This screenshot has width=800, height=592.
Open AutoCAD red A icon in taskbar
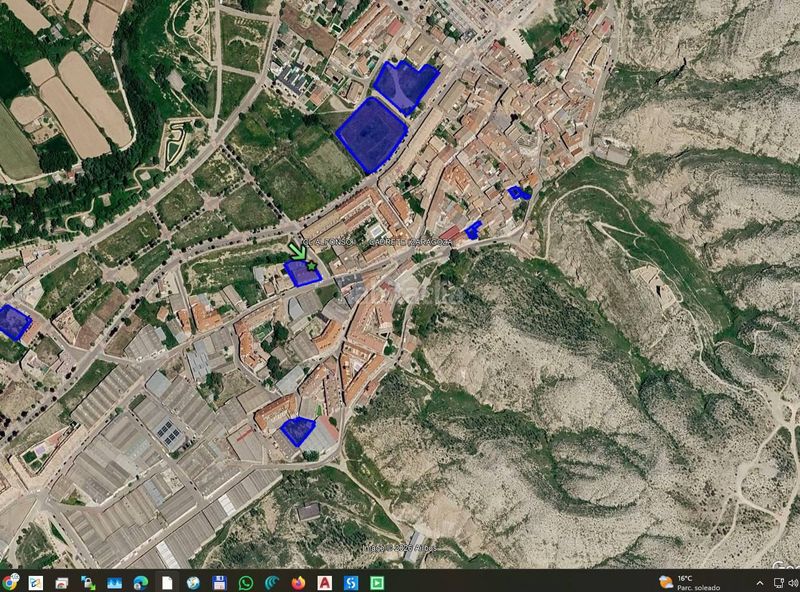click(324, 582)
